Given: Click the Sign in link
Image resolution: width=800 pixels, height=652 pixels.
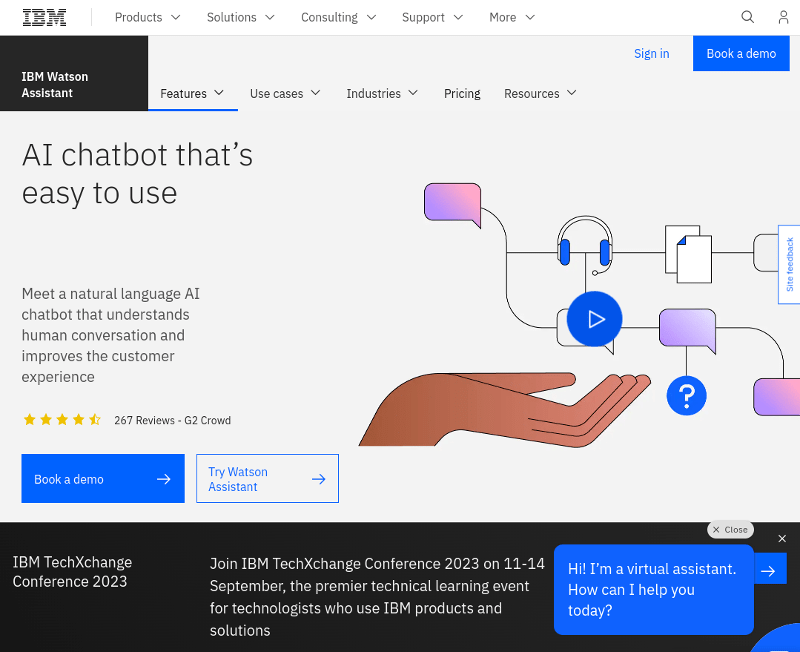Looking at the screenshot, I should pyautogui.click(x=652, y=54).
